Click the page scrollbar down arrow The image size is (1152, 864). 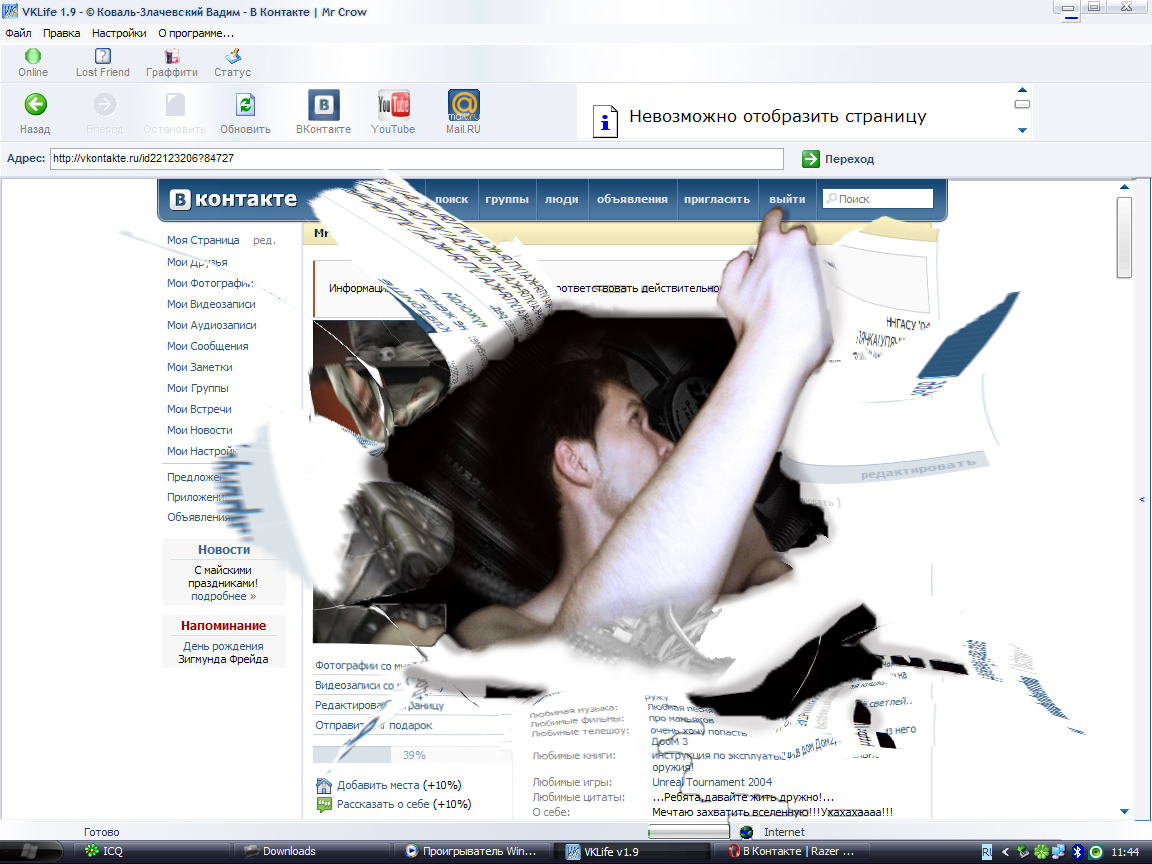tap(1124, 811)
